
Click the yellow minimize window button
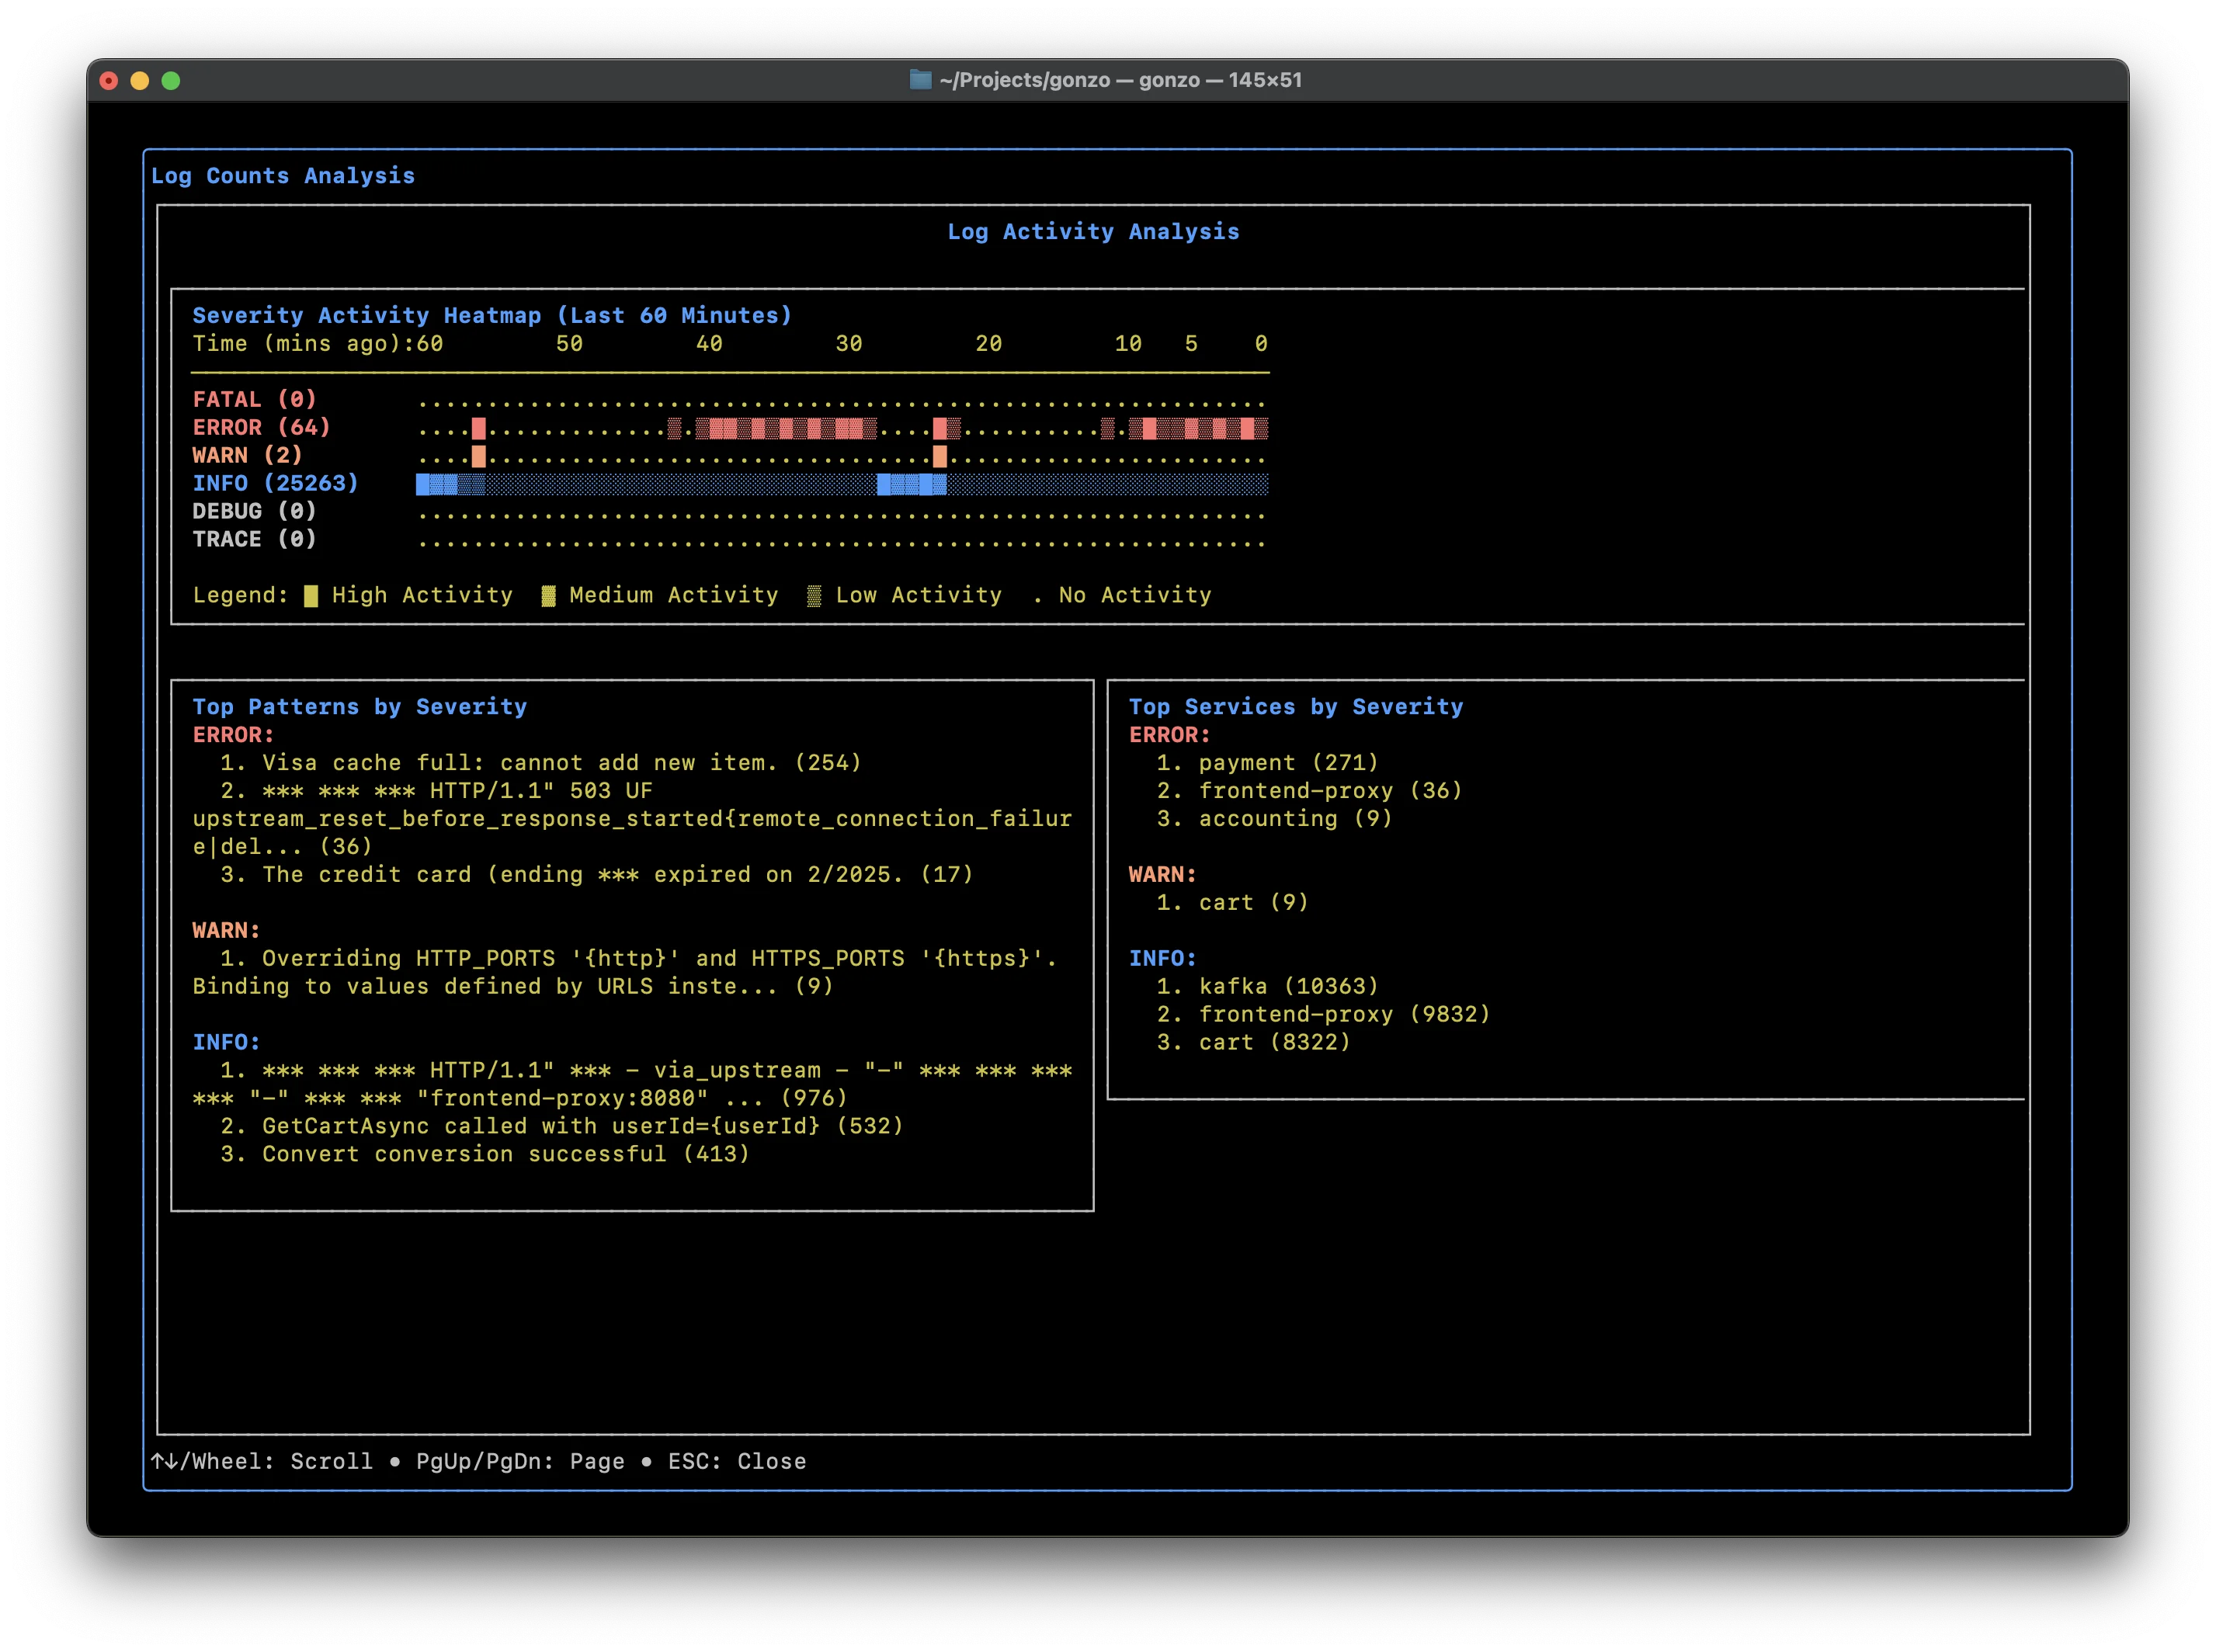tap(140, 81)
